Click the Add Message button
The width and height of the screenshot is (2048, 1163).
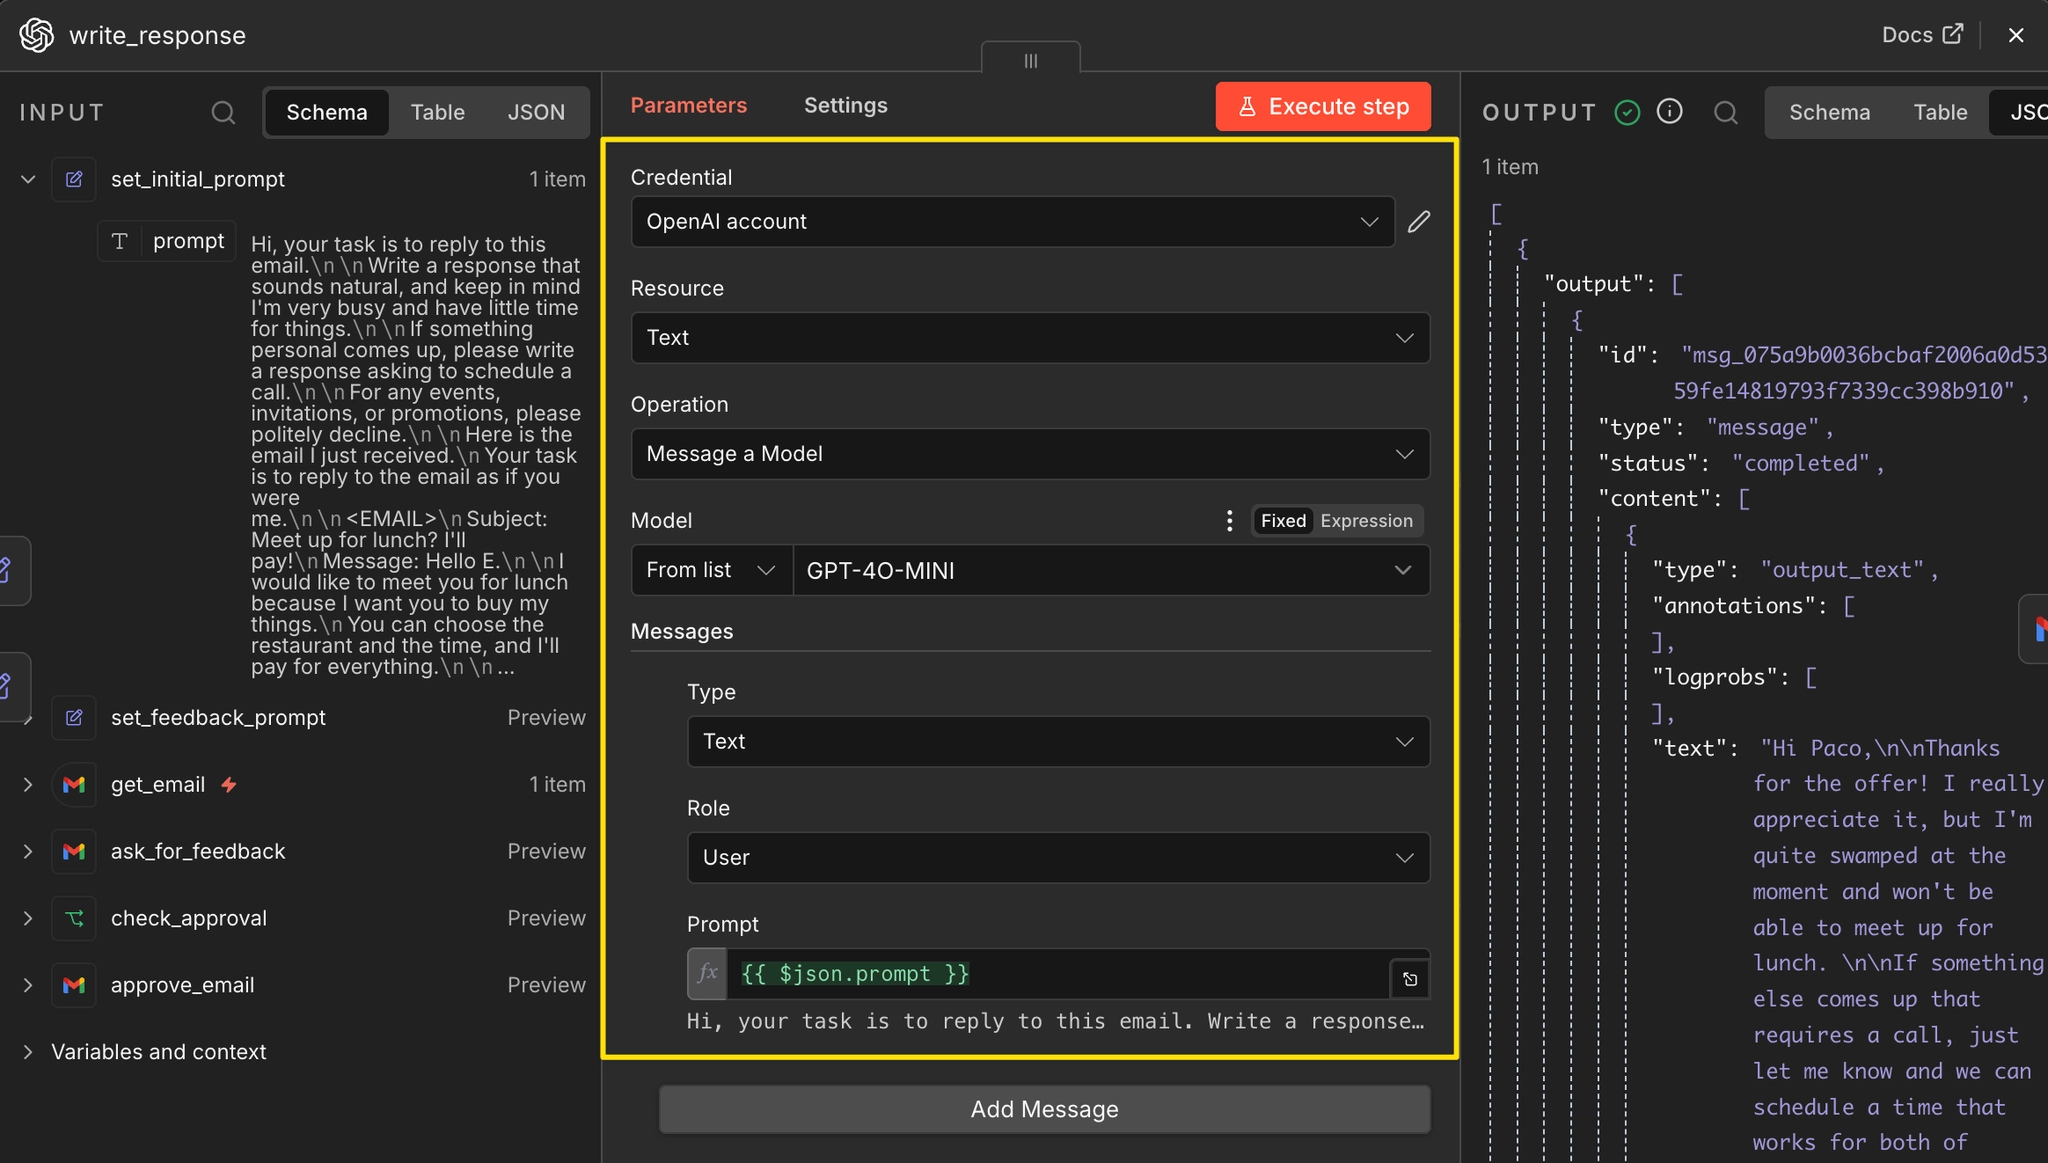coord(1044,1109)
